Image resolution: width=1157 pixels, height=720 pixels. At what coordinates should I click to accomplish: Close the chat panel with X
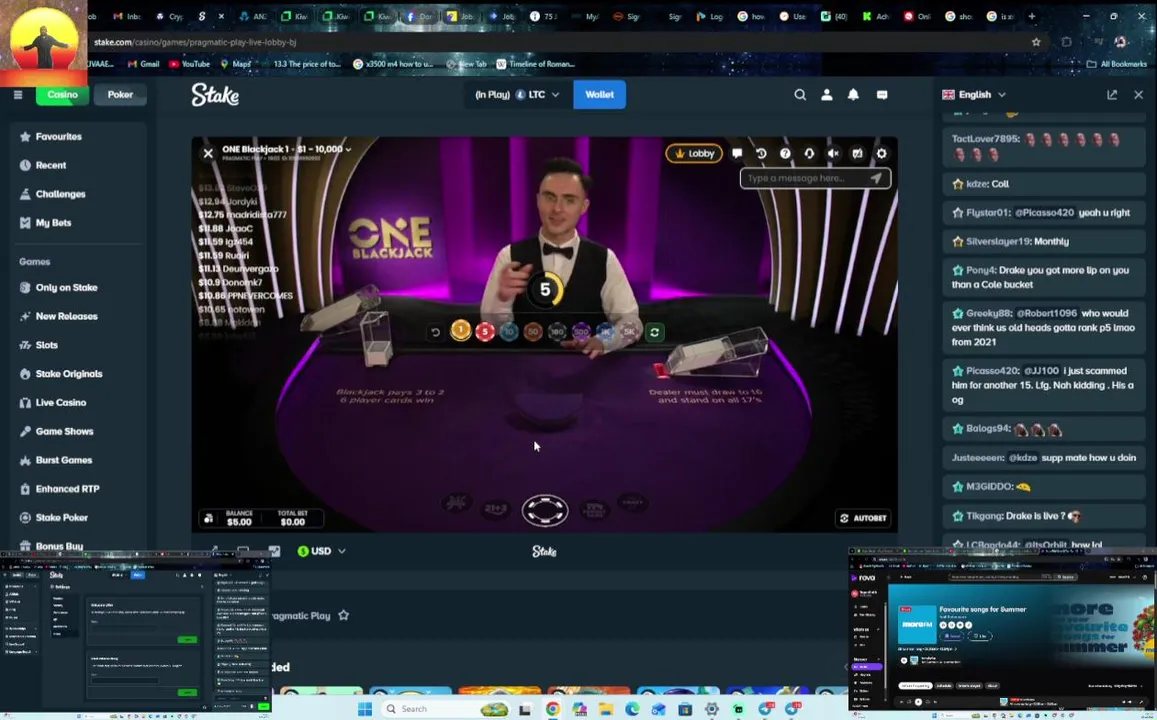click(1139, 94)
